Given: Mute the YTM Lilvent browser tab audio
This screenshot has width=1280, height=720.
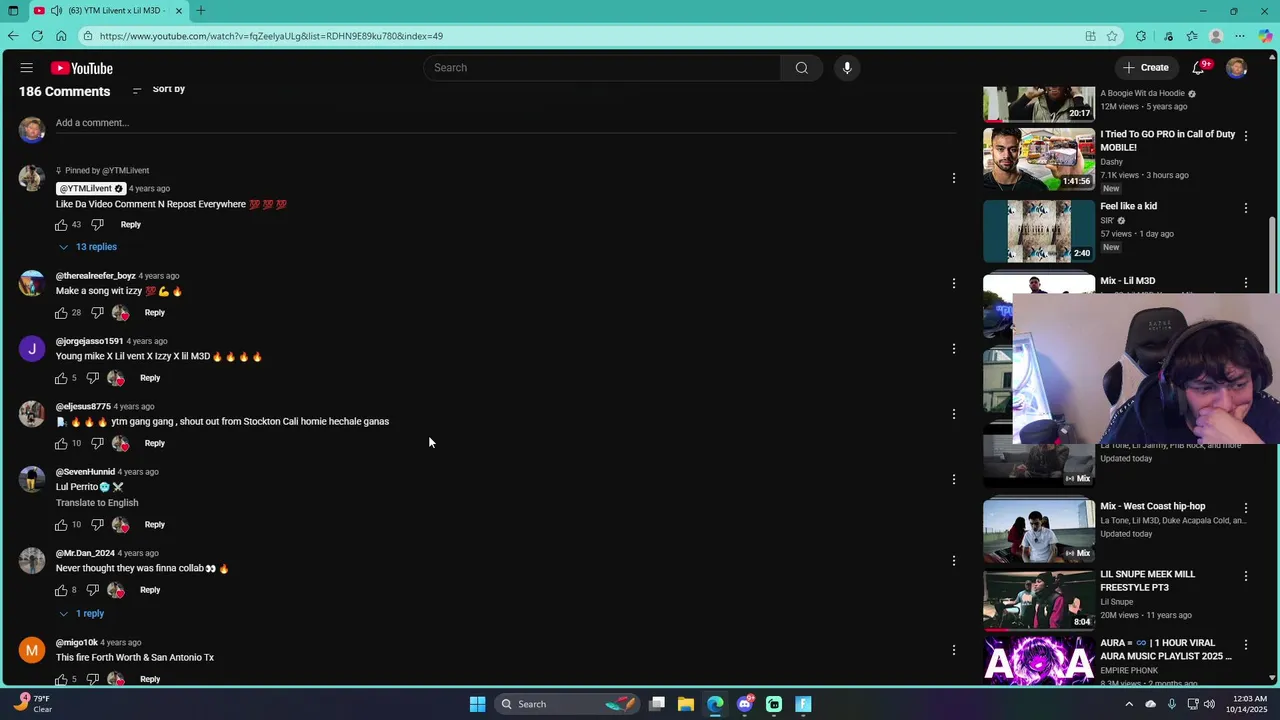Looking at the screenshot, I should tap(57, 11).
